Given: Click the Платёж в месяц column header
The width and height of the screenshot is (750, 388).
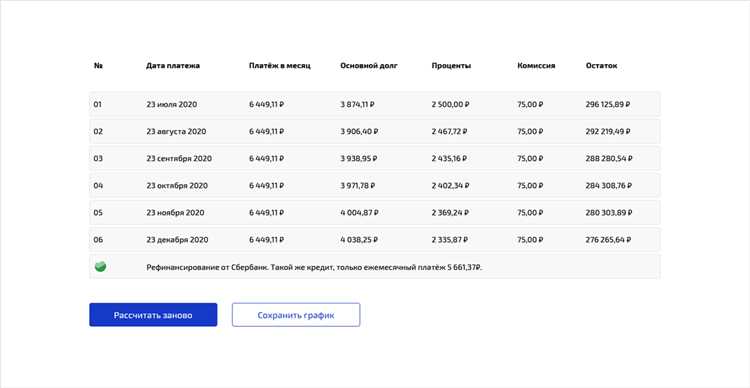Looking at the screenshot, I should coord(280,66).
